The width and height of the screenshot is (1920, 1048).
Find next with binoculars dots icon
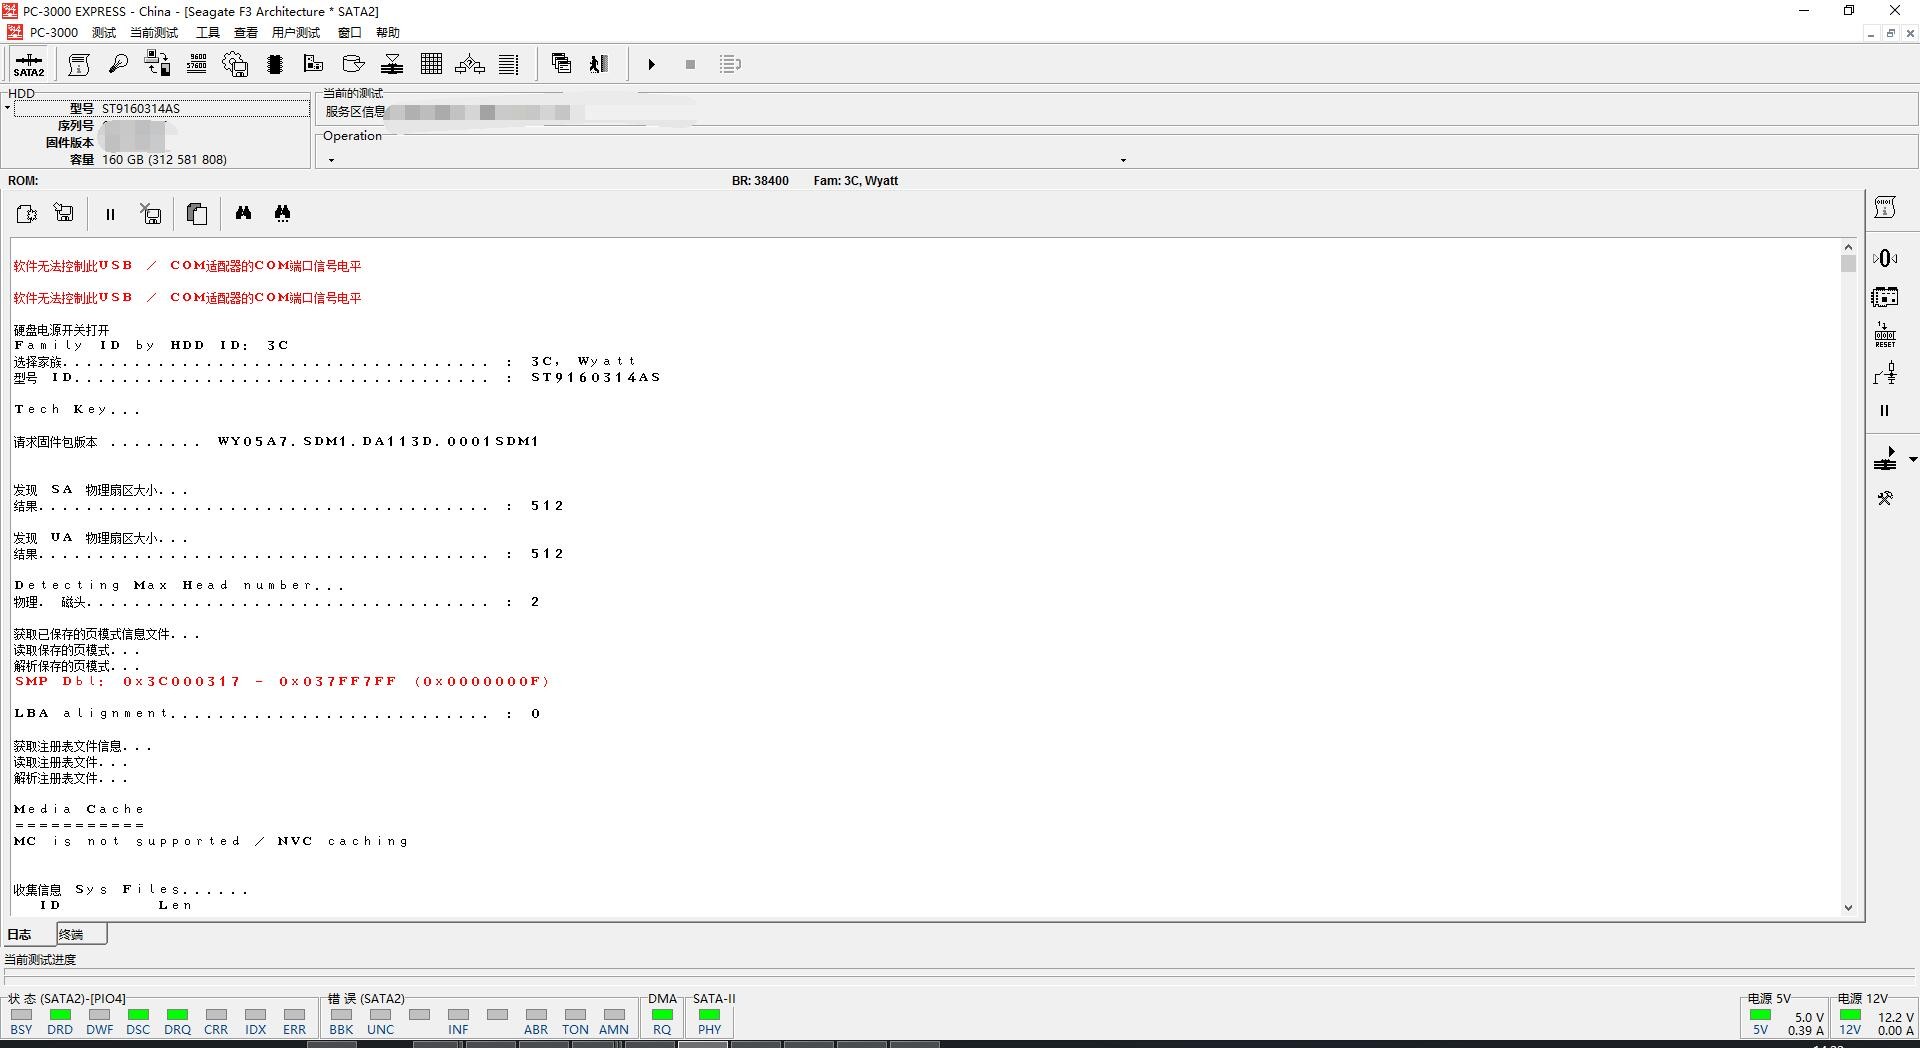[283, 213]
